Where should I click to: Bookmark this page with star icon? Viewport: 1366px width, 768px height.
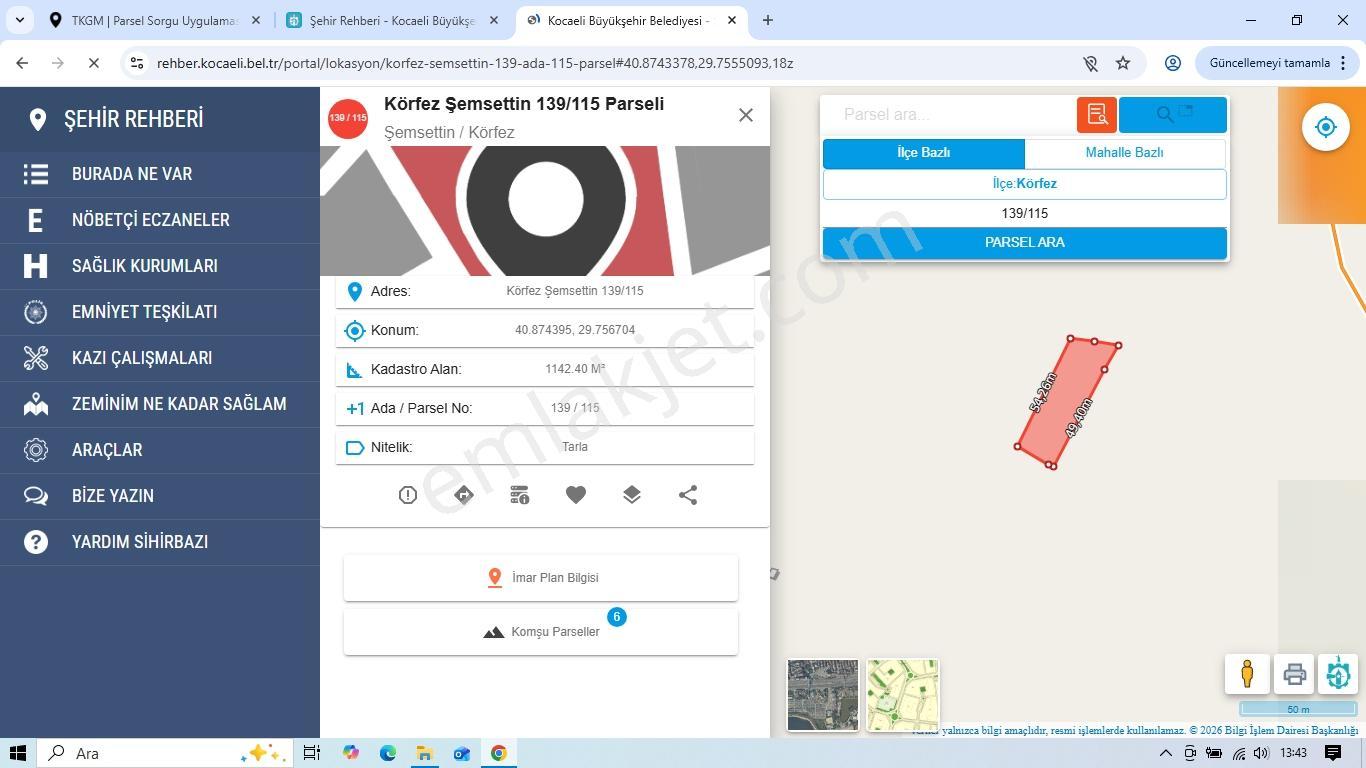tap(1123, 63)
